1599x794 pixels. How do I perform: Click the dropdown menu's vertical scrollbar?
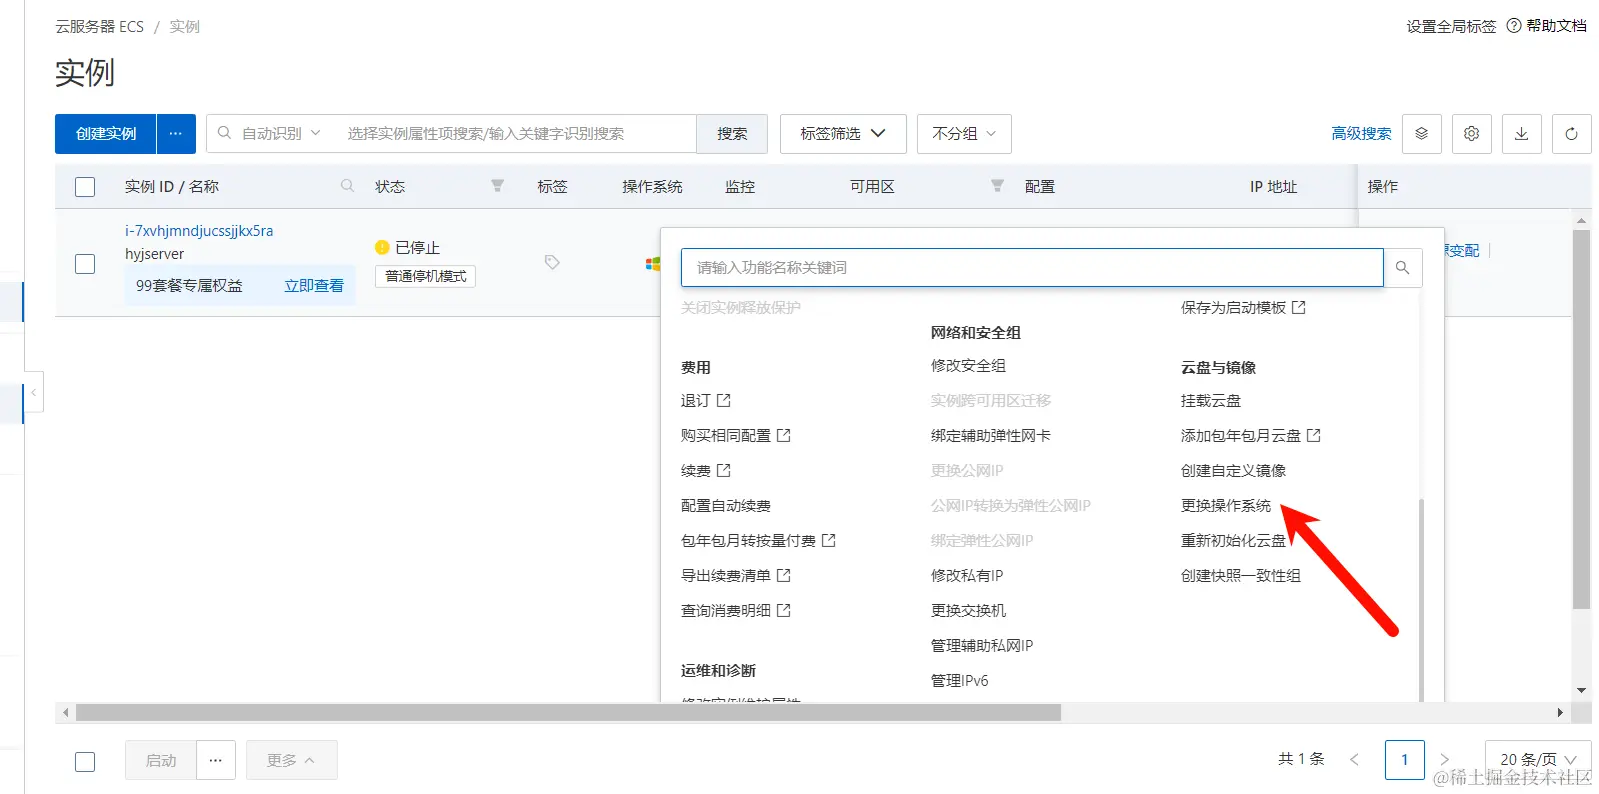[1420, 598]
